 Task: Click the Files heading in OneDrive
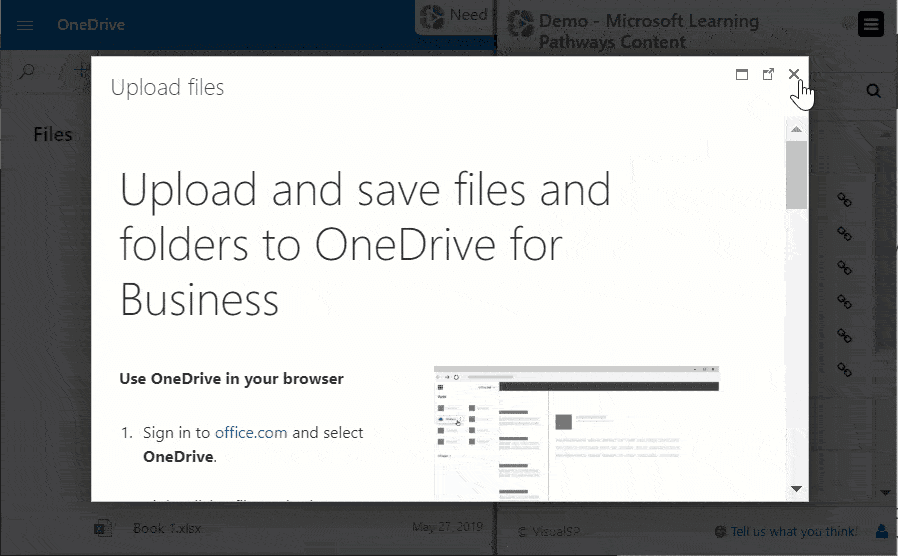point(53,134)
